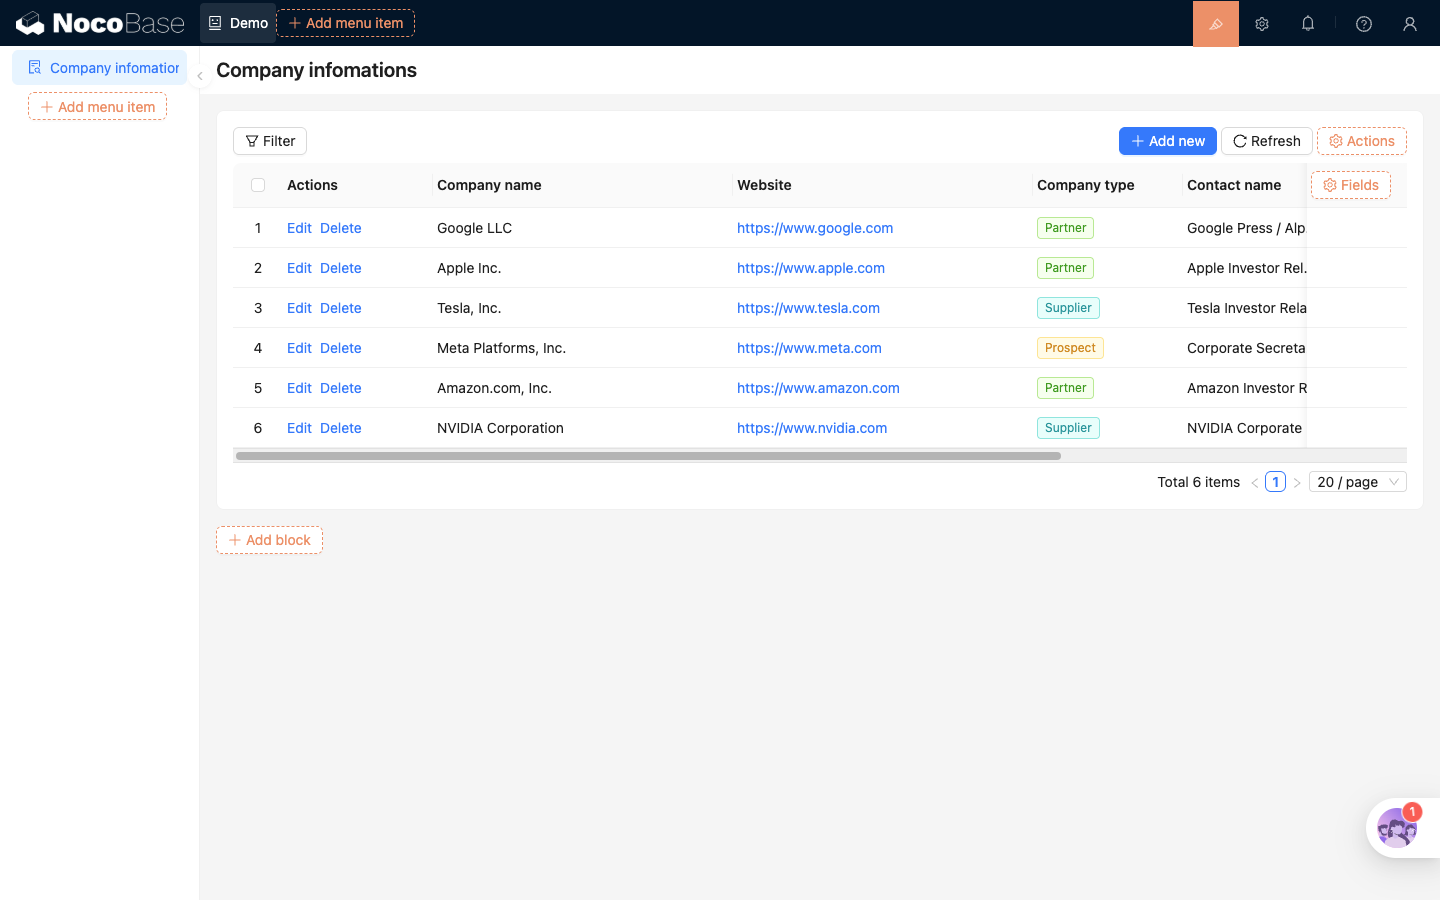Edit the Google LLC row
Viewport: 1440px width, 900px height.
(x=299, y=228)
